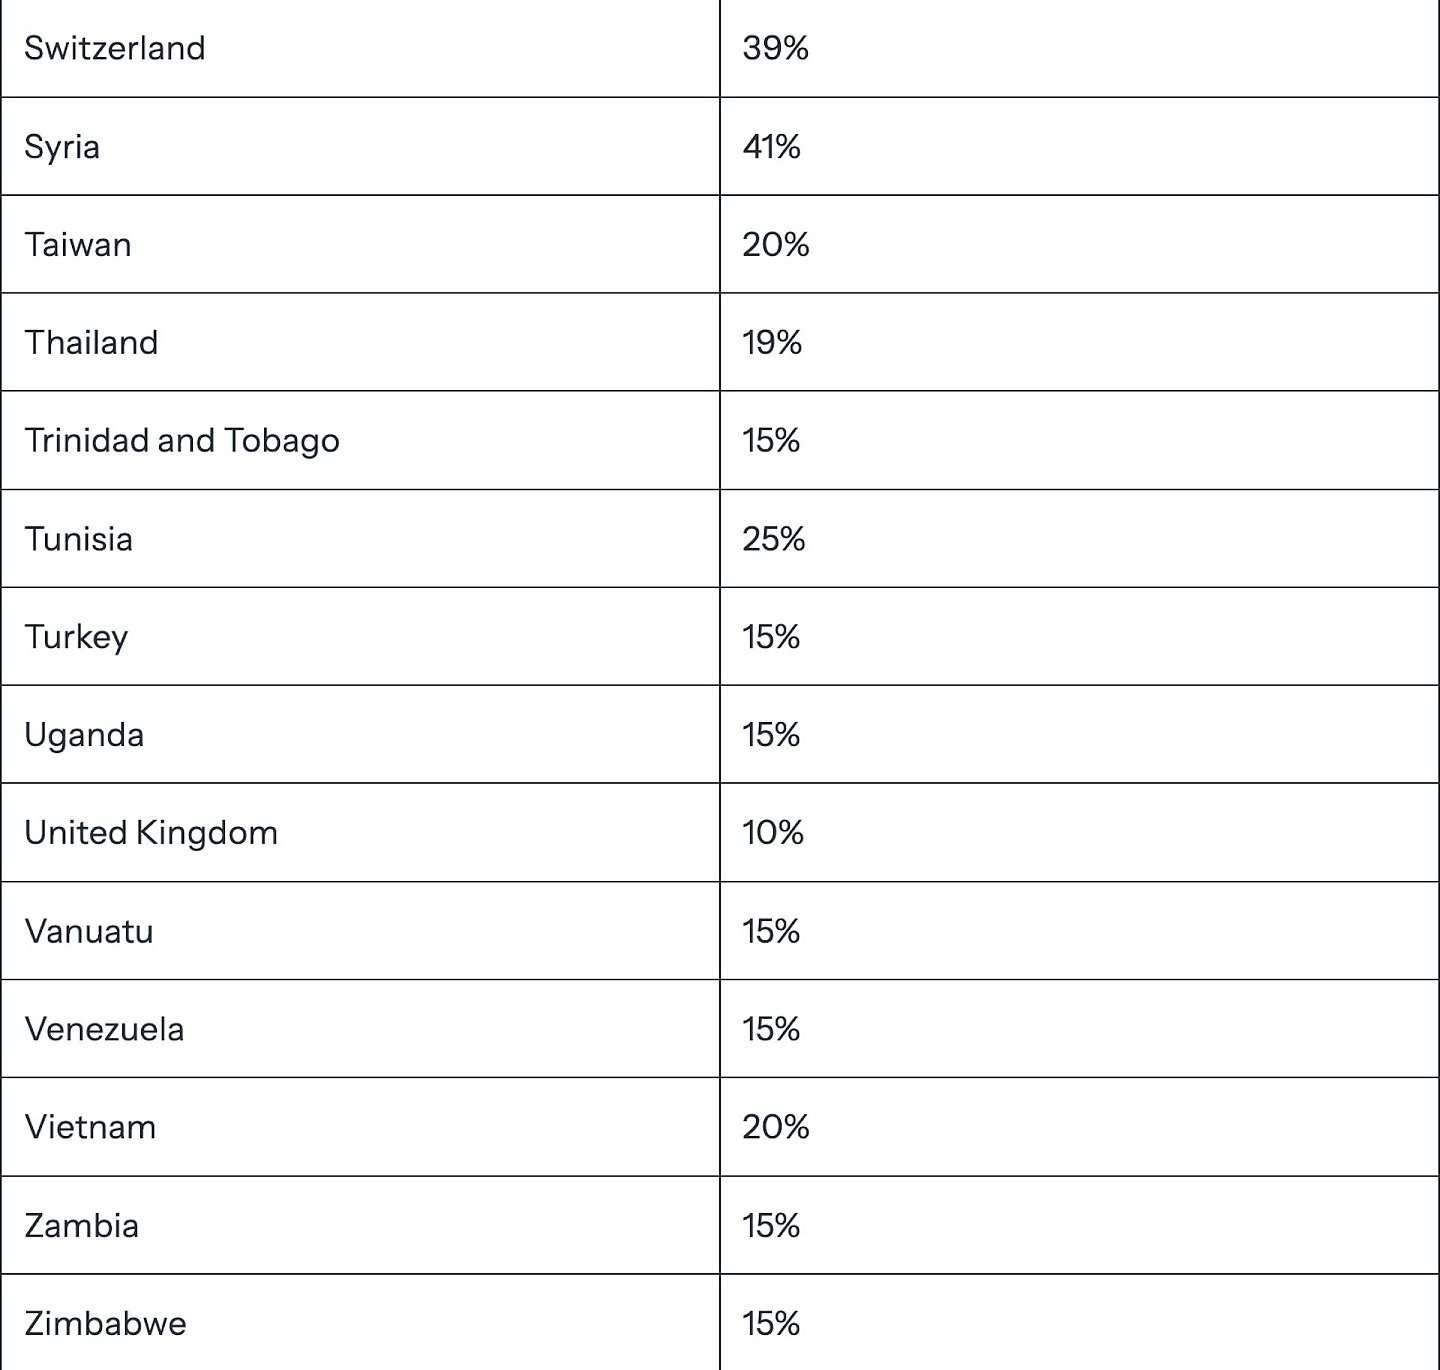Select the Vietnam row label
This screenshot has width=1440, height=1370.
pos(90,1127)
